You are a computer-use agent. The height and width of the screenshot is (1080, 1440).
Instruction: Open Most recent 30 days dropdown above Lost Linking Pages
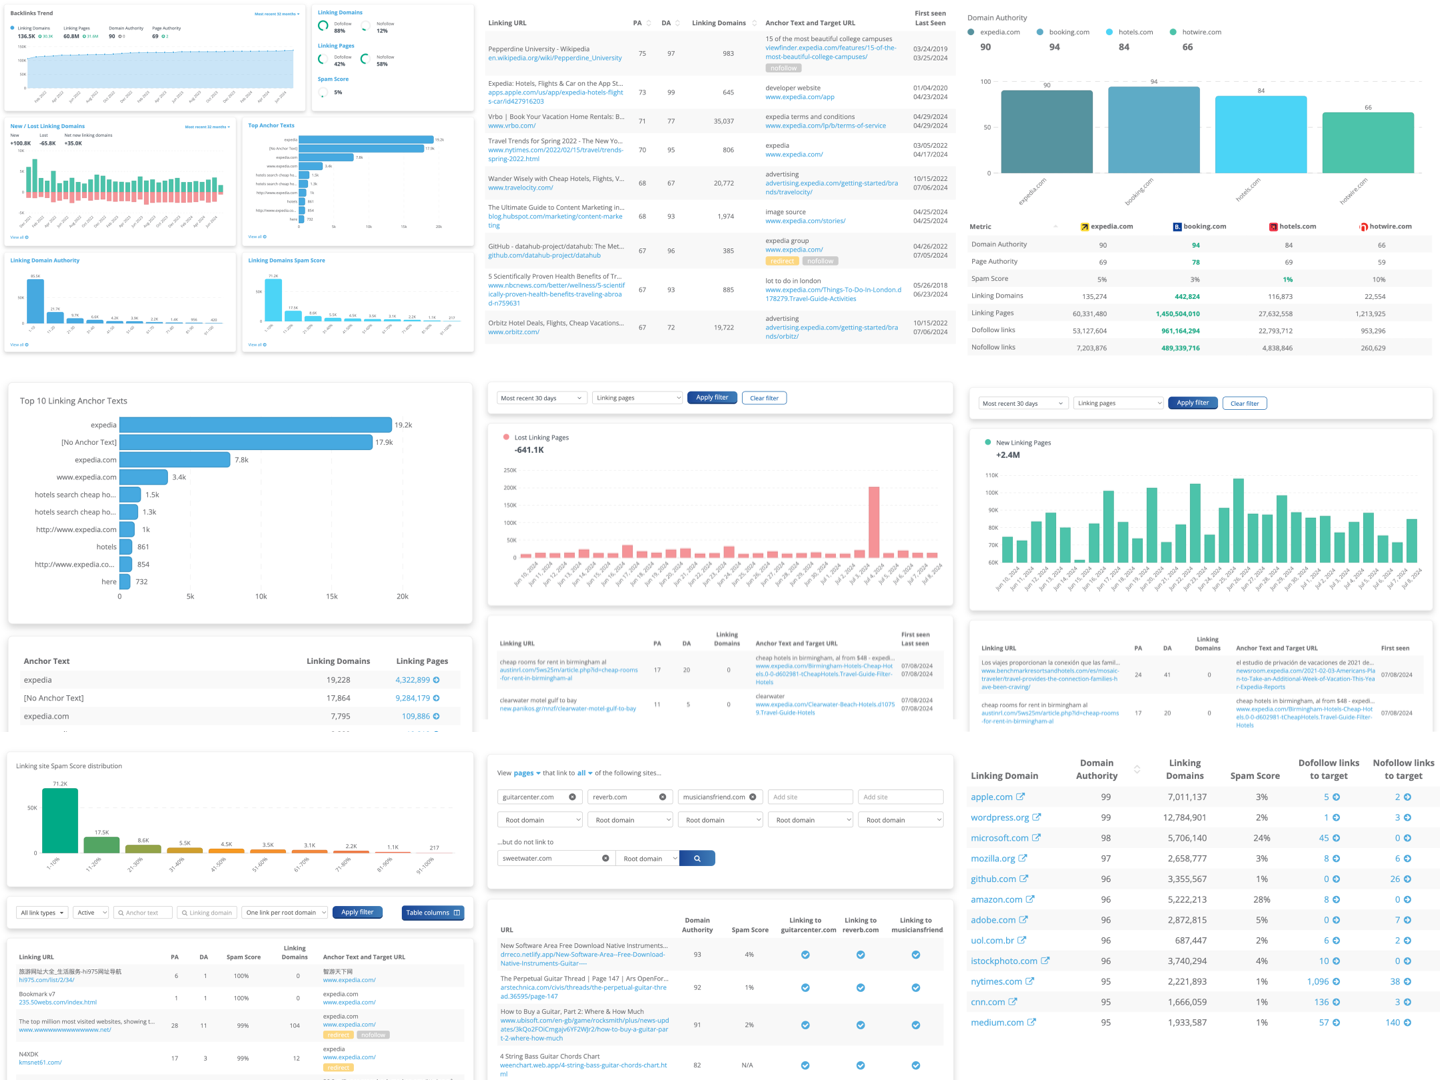(541, 398)
